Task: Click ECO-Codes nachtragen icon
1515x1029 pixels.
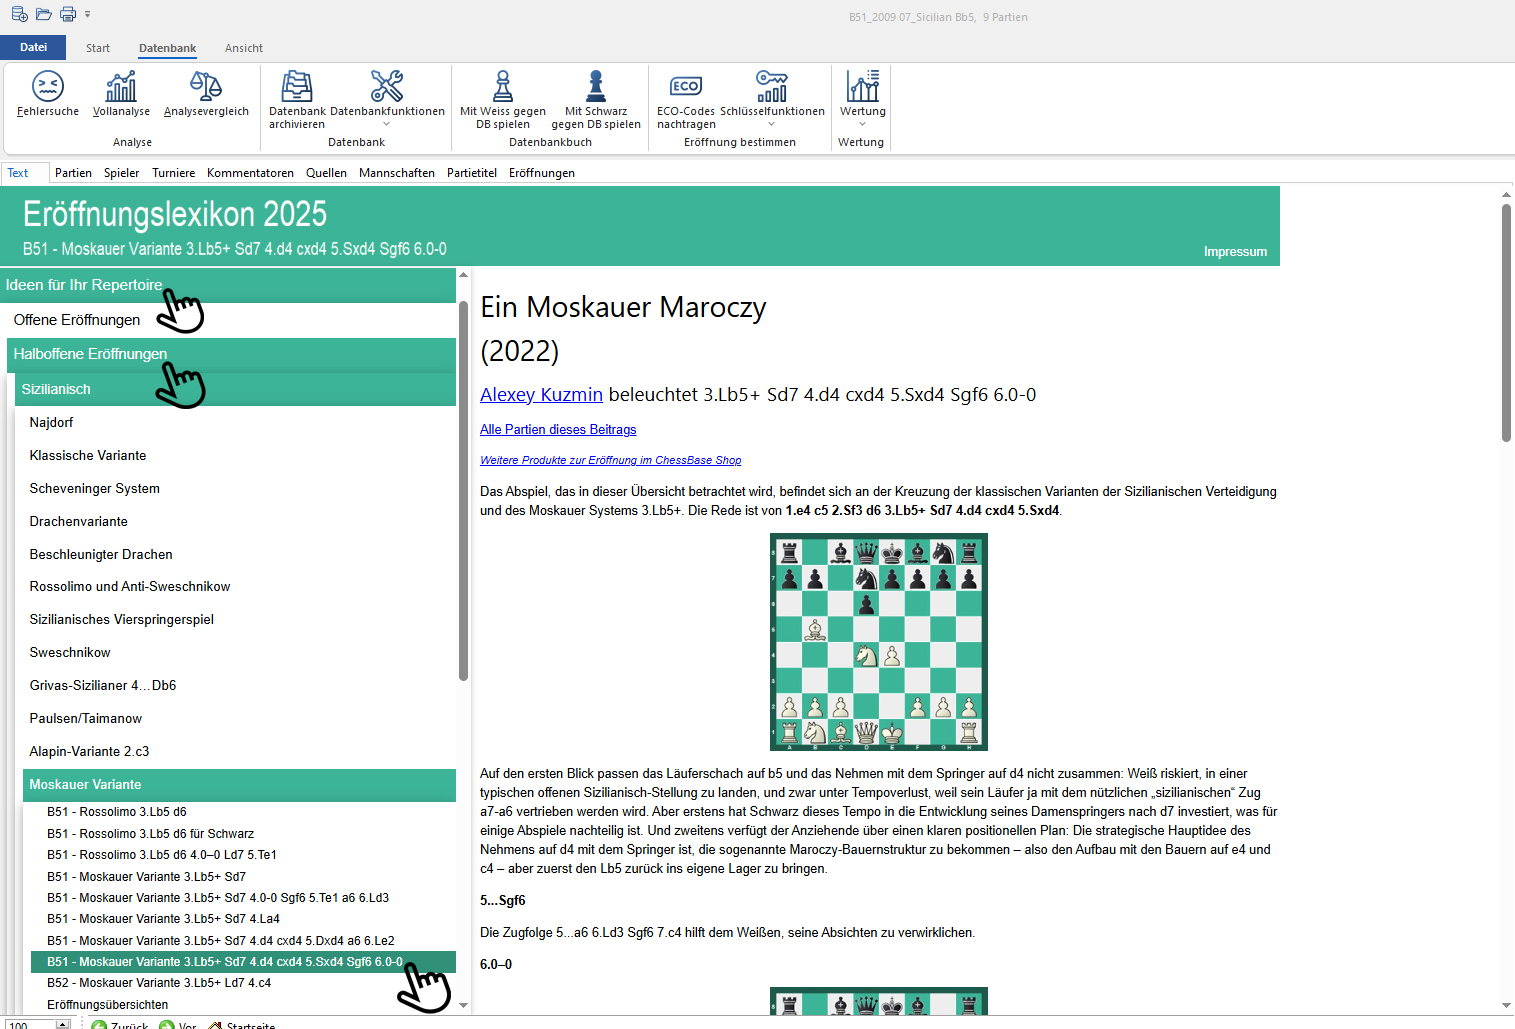Action: point(686,94)
